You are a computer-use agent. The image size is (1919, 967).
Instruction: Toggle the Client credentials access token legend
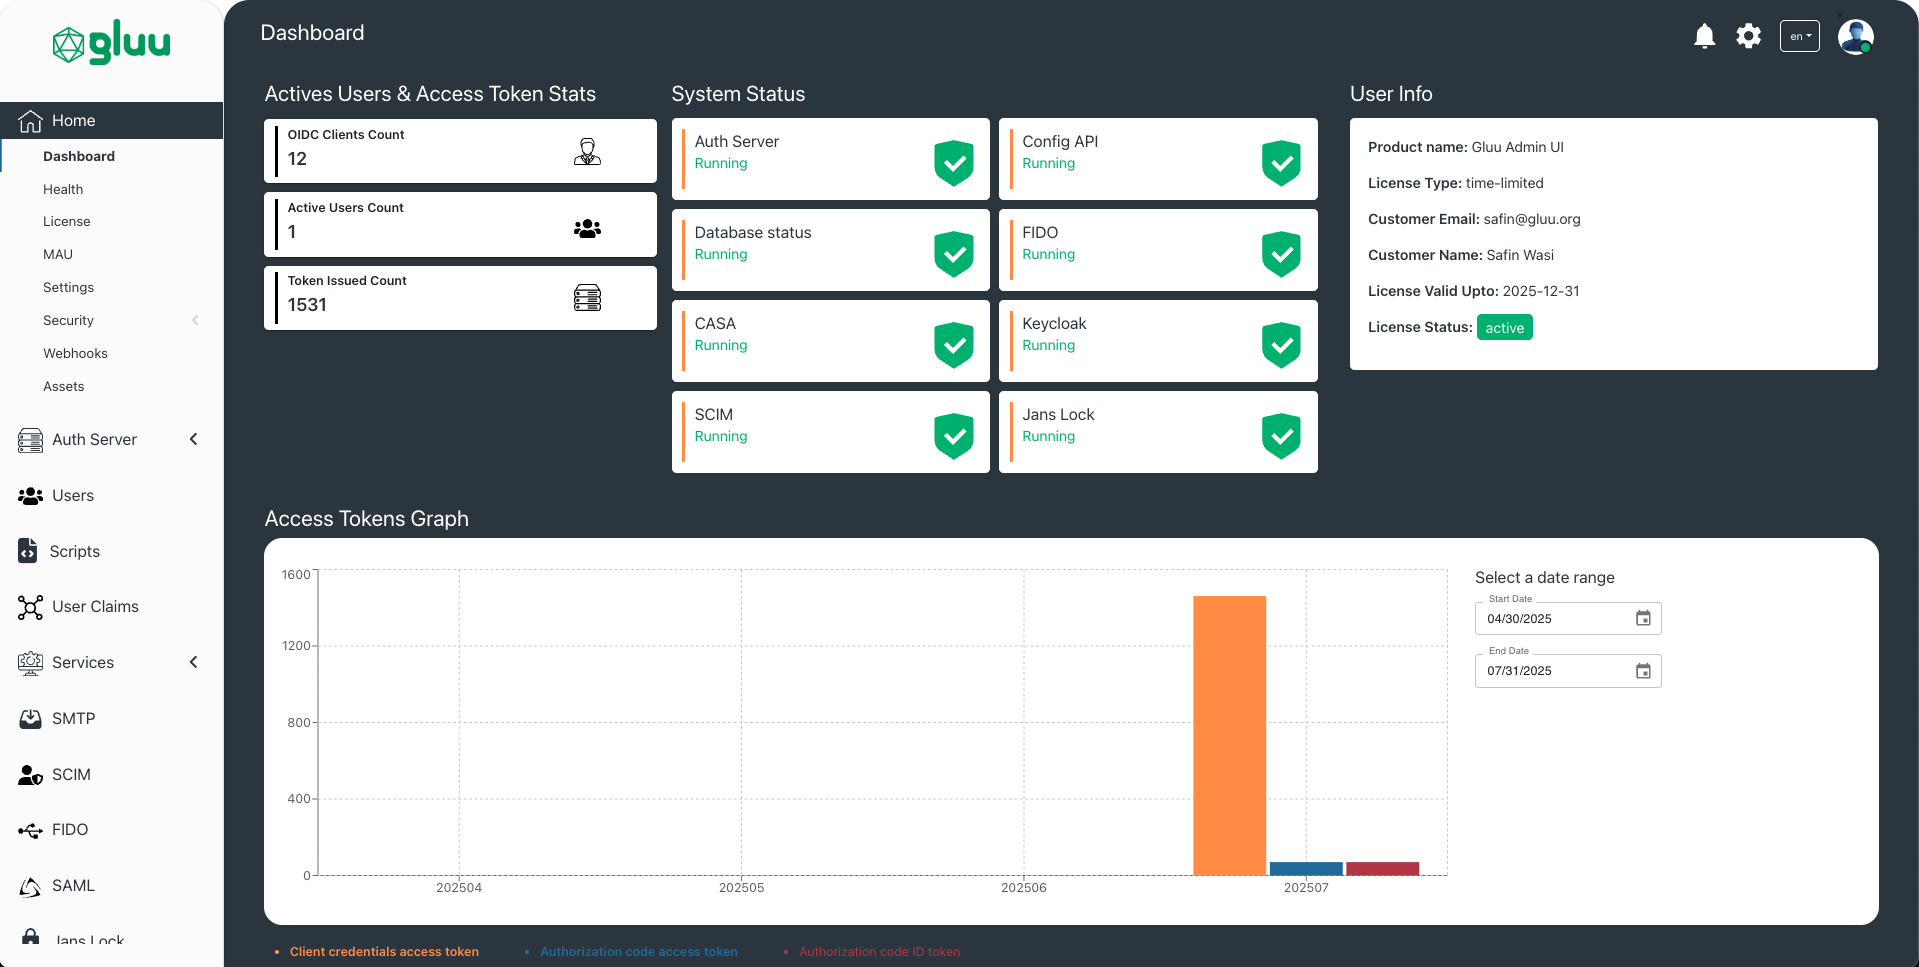(x=384, y=951)
